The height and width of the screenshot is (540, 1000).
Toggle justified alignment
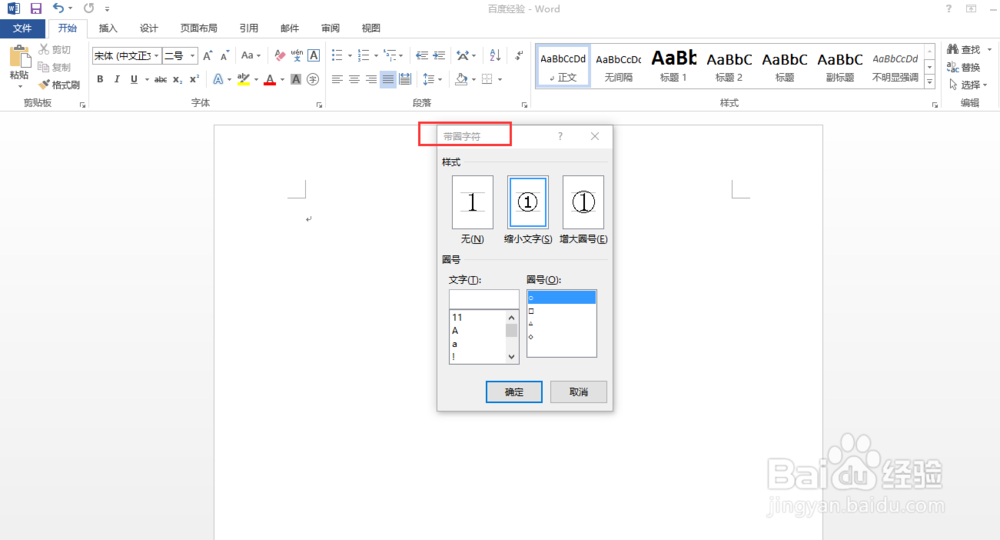point(388,79)
